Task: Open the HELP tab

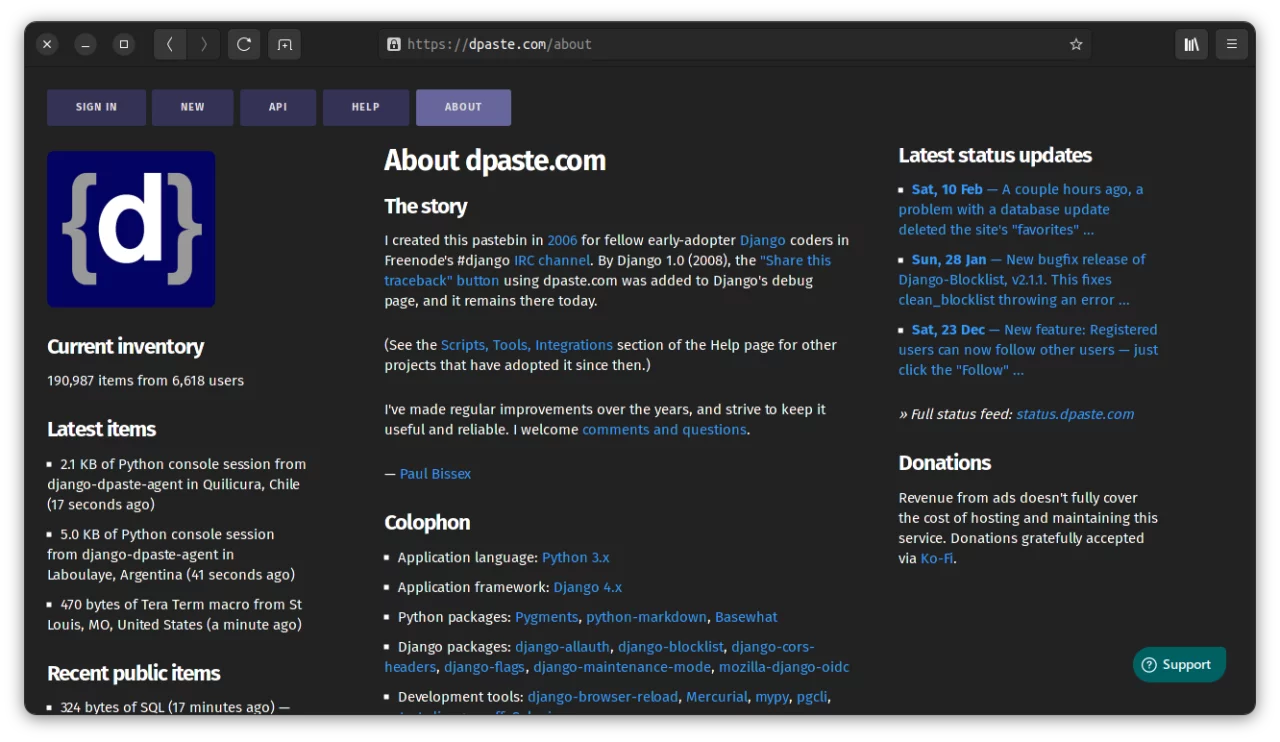Action: (x=365, y=107)
